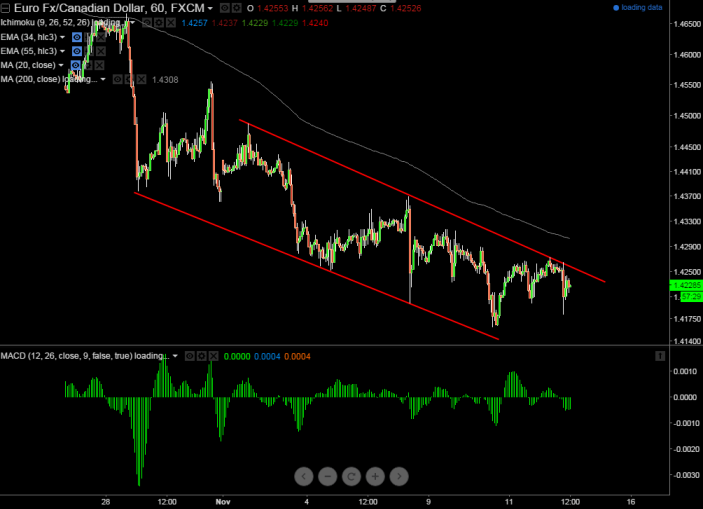Expand the EMA (55, hlc3) dropdown arrow
The image size is (703, 509).
pyautogui.click(x=62, y=51)
